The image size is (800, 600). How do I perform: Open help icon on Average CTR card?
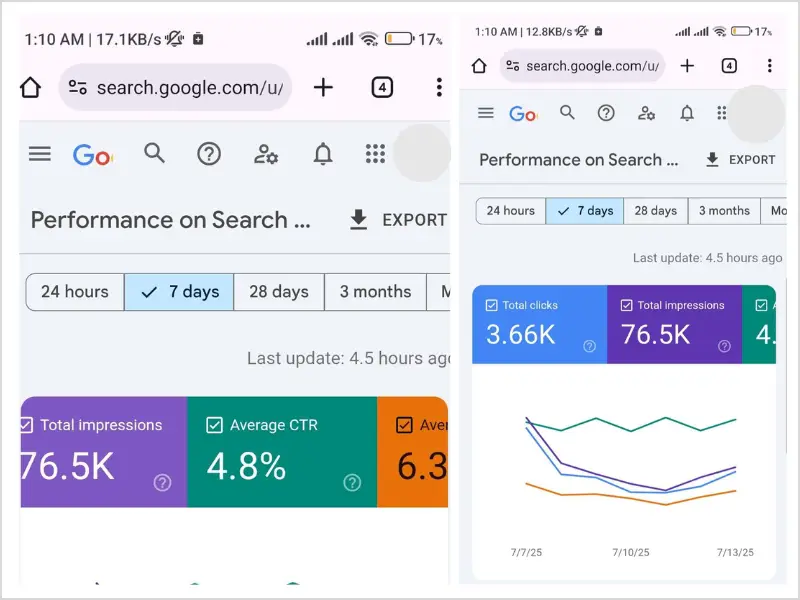pos(352,482)
